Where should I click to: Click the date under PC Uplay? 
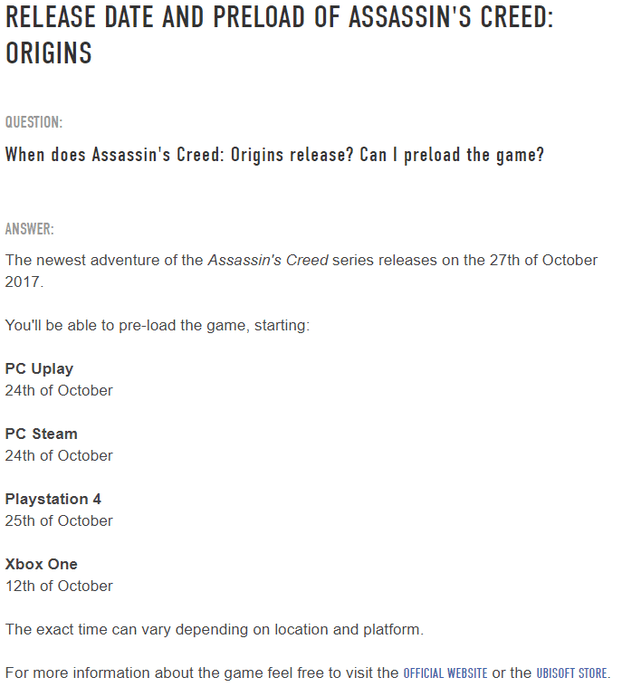[x=59, y=390]
